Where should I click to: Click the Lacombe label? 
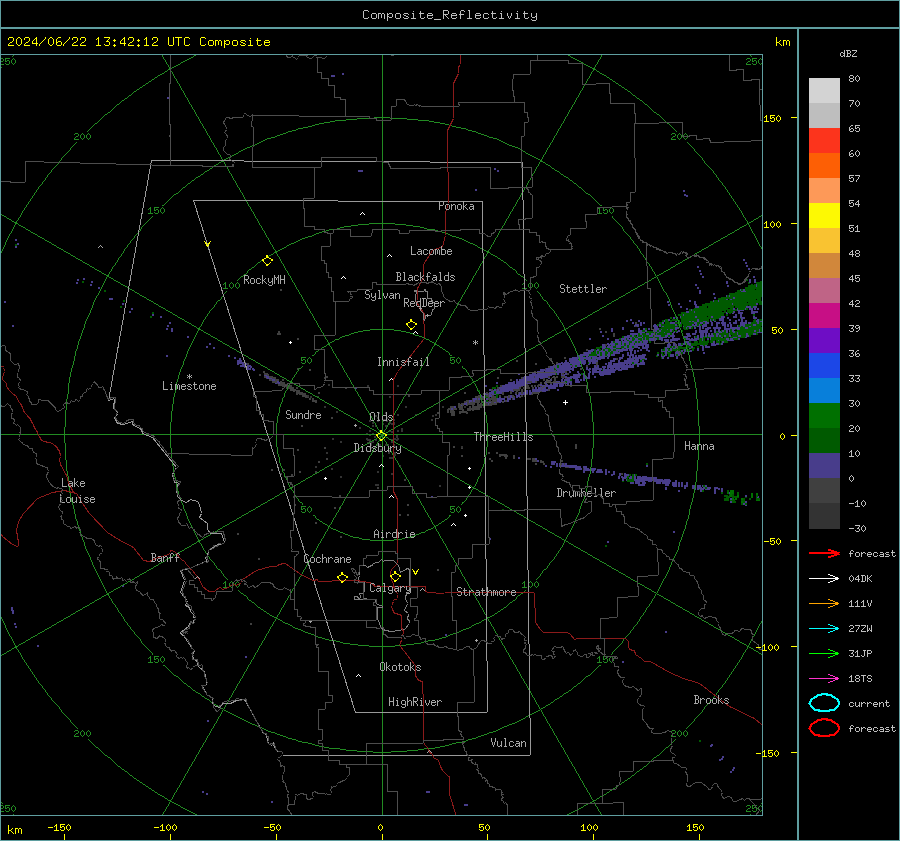point(431,251)
